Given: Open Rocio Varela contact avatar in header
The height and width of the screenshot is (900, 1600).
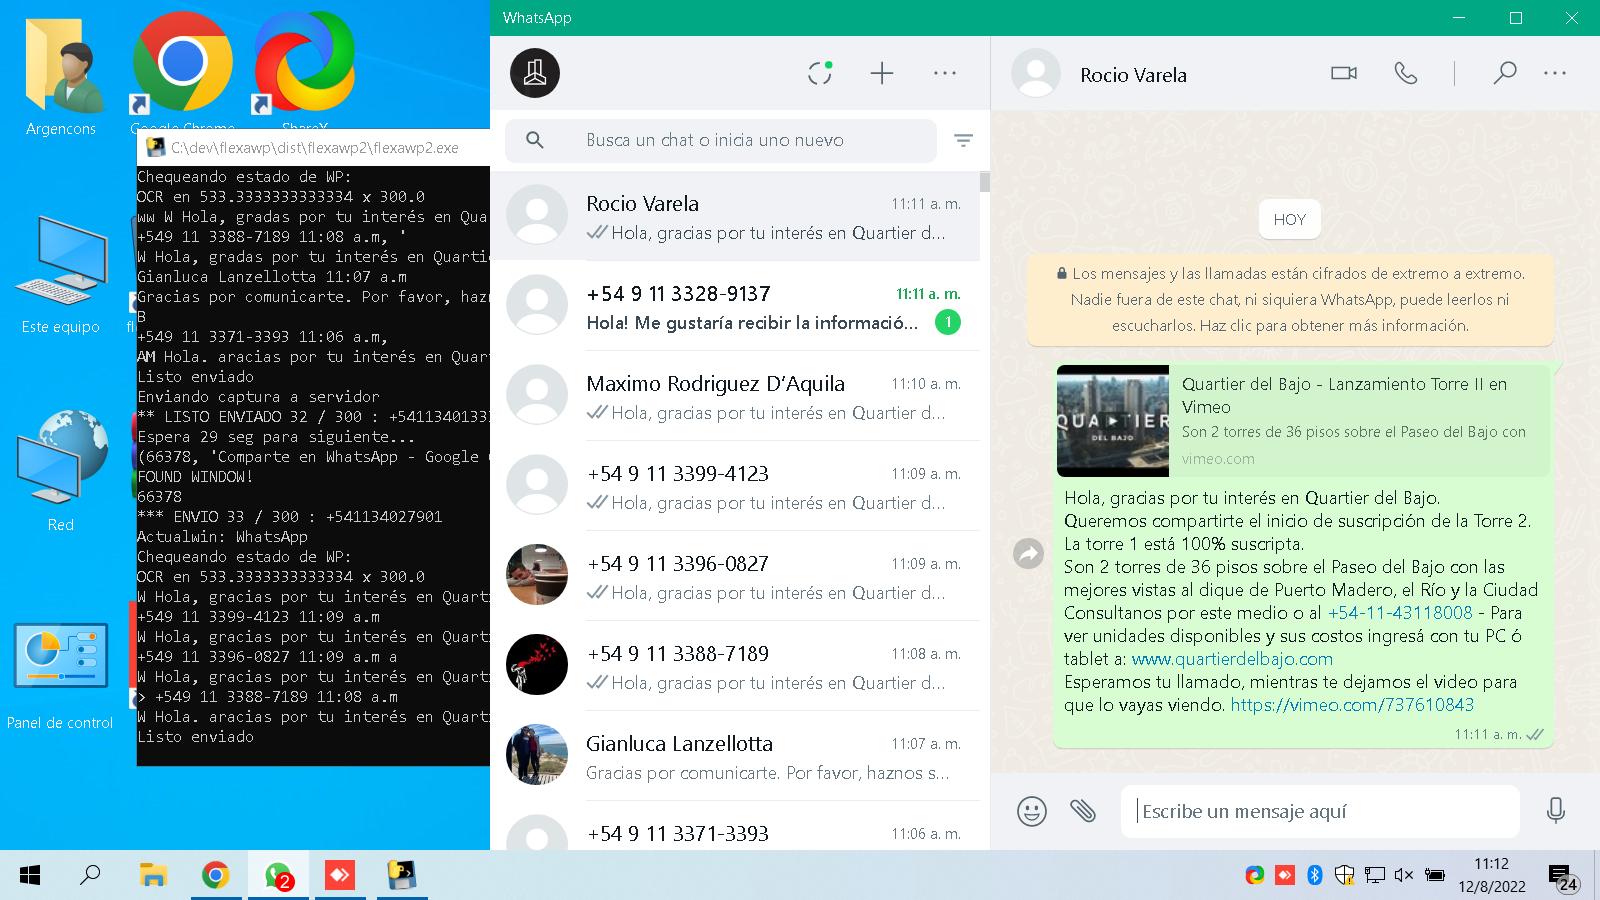Looking at the screenshot, I should click(x=1036, y=73).
